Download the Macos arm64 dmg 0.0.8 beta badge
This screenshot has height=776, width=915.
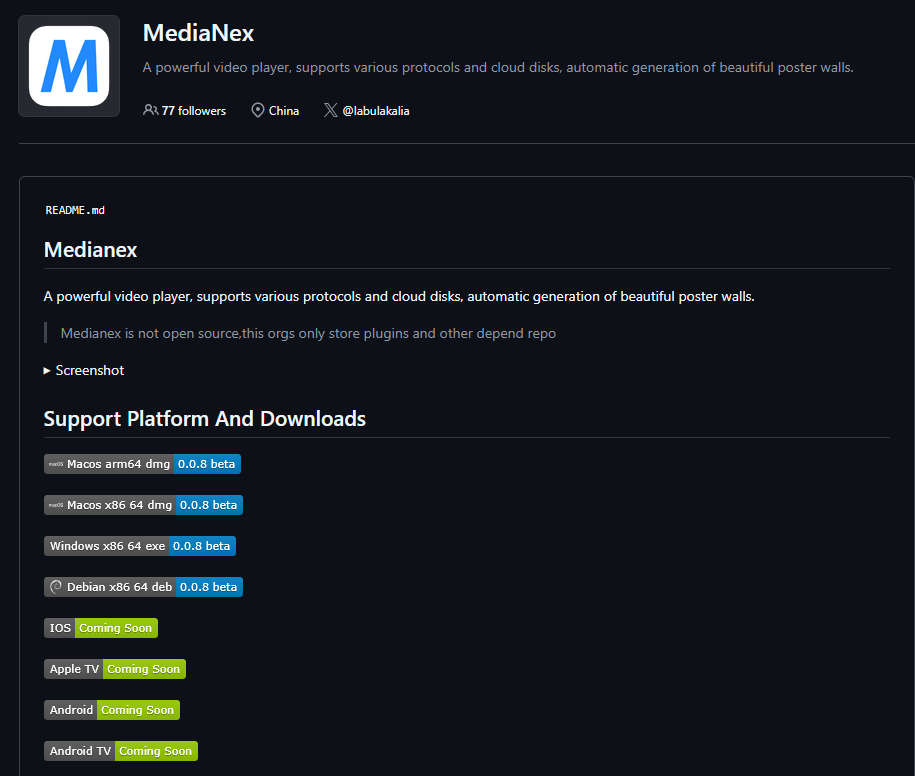point(142,464)
